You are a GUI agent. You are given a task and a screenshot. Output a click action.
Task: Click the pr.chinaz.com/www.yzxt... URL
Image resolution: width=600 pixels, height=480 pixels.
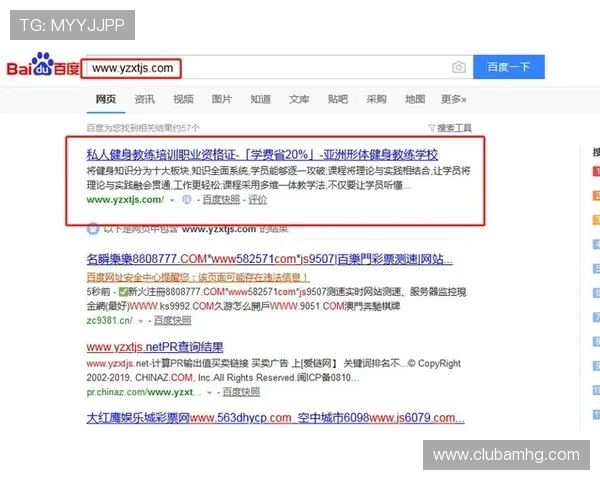(143, 392)
